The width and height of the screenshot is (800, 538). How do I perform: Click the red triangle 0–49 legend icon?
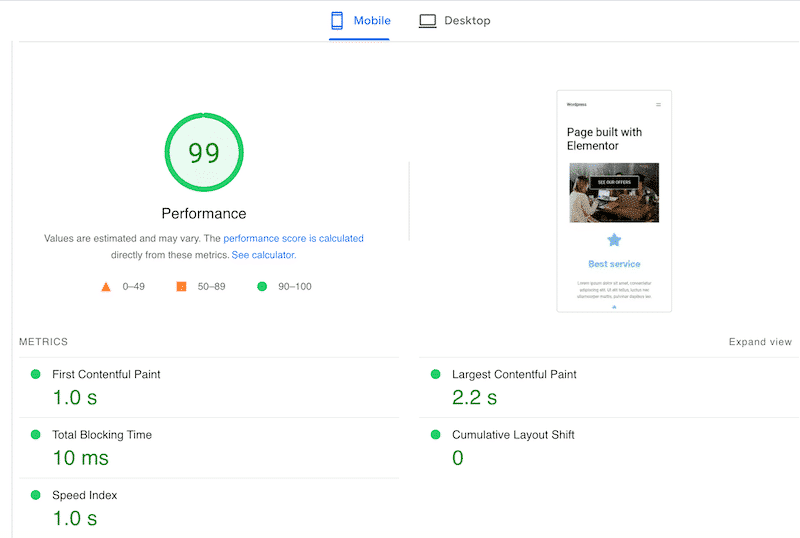(106, 287)
